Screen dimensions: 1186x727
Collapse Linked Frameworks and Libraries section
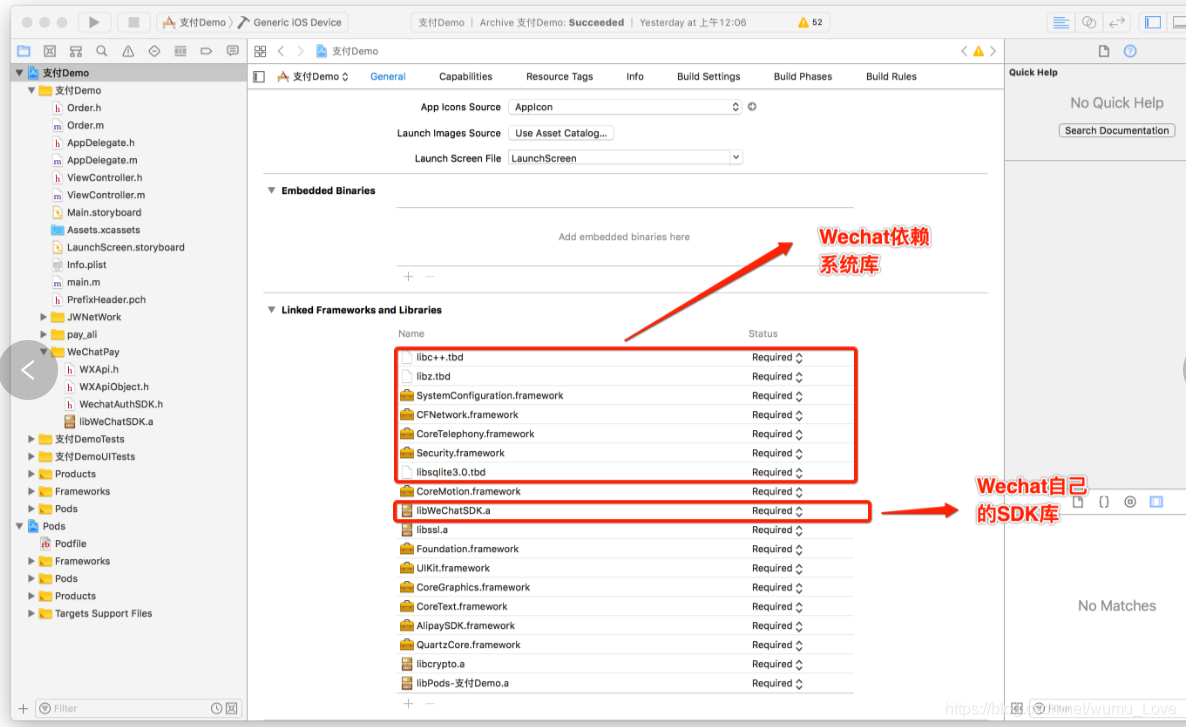pyautogui.click(x=271, y=309)
